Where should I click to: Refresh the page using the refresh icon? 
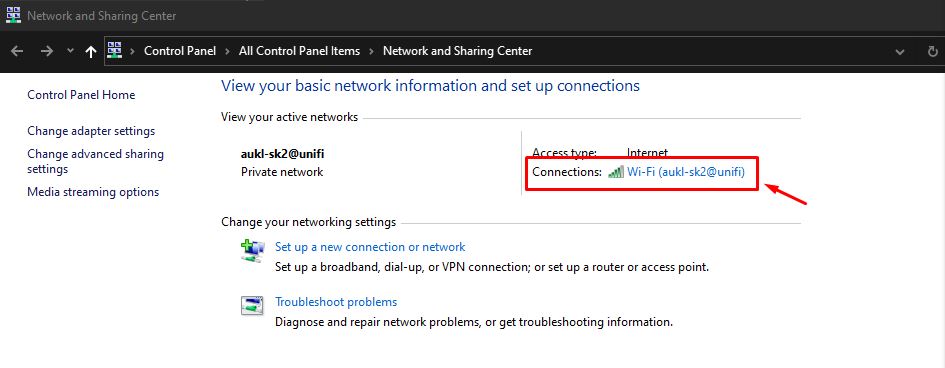tap(934, 52)
